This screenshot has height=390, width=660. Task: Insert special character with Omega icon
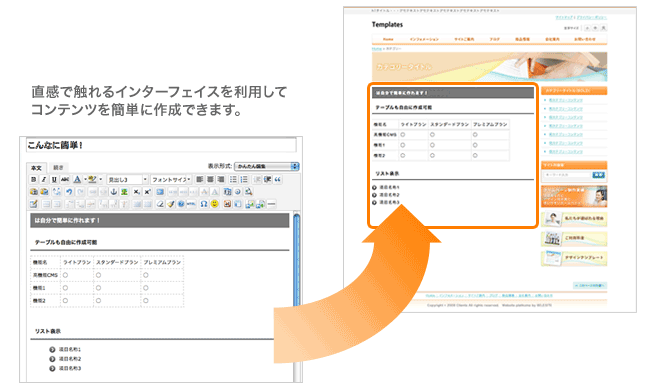(x=203, y=204)
